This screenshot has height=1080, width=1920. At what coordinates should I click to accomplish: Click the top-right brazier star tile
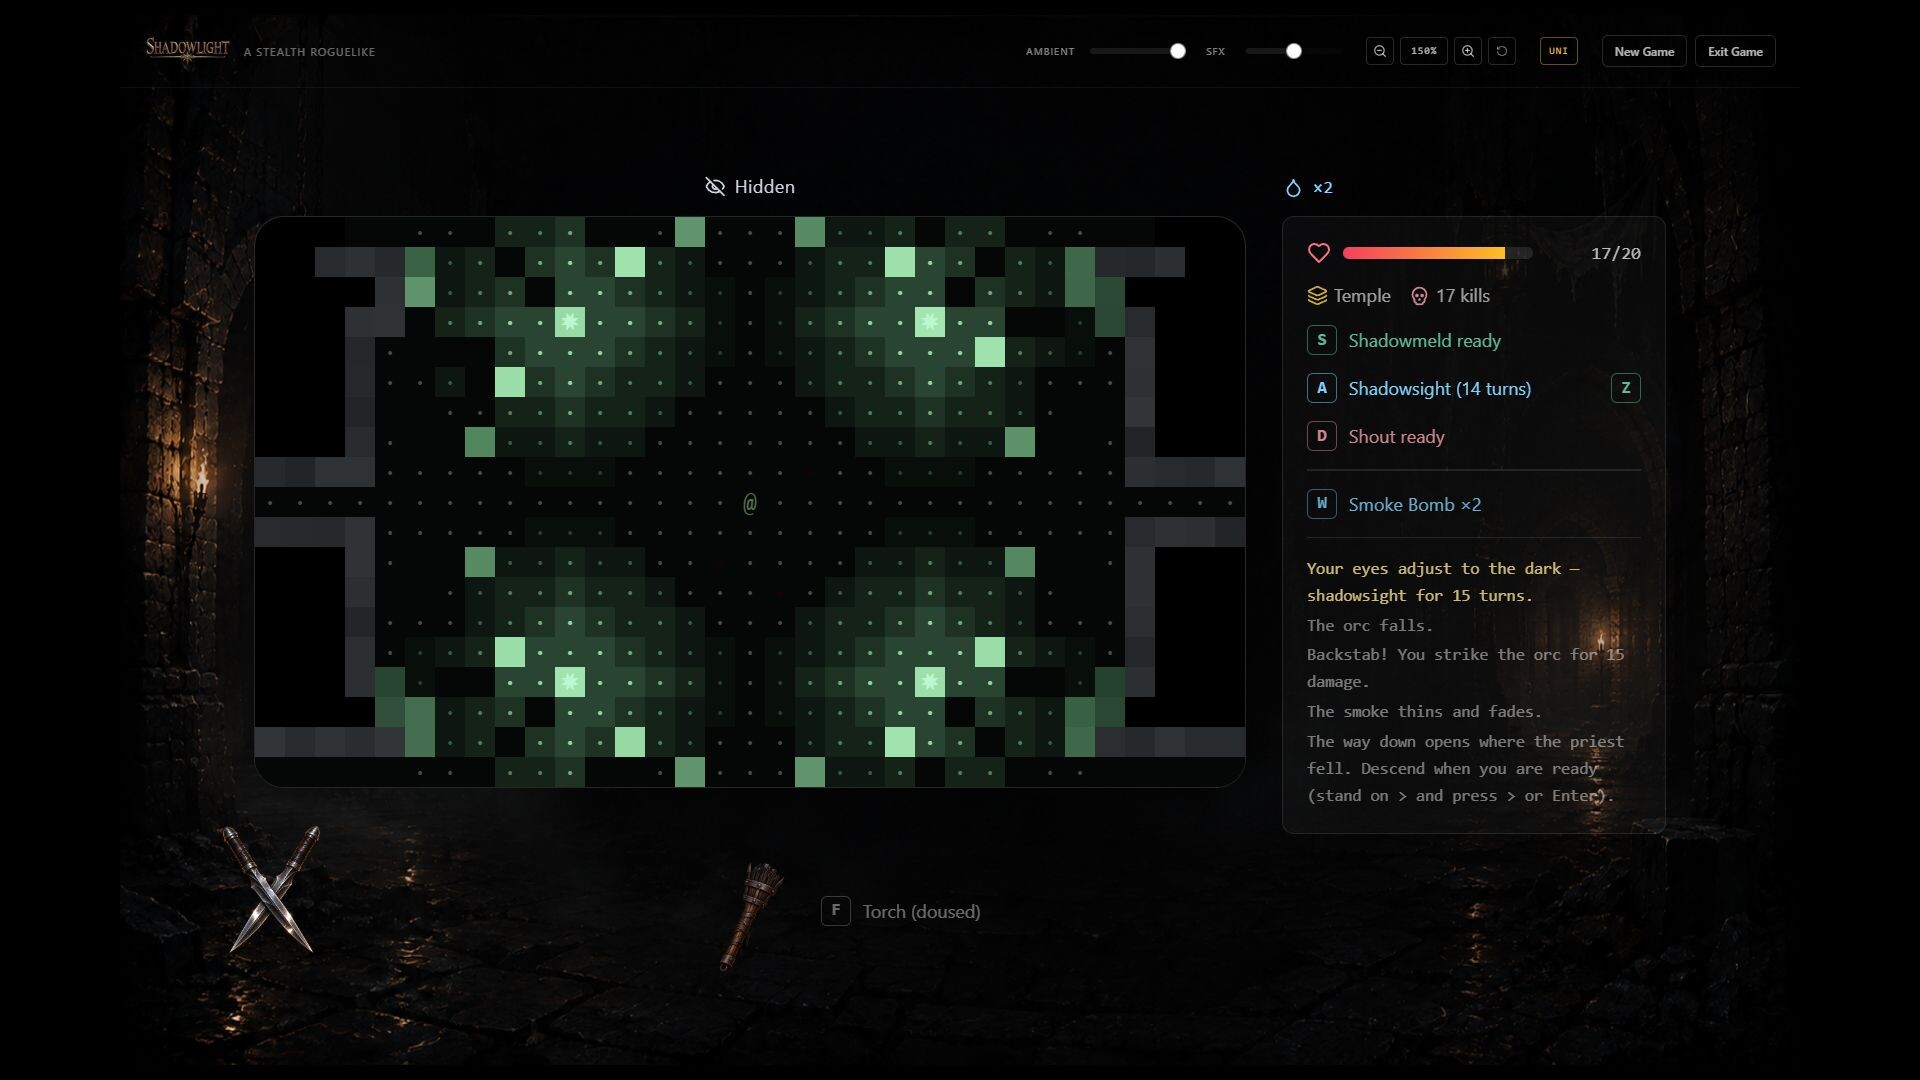930,322
